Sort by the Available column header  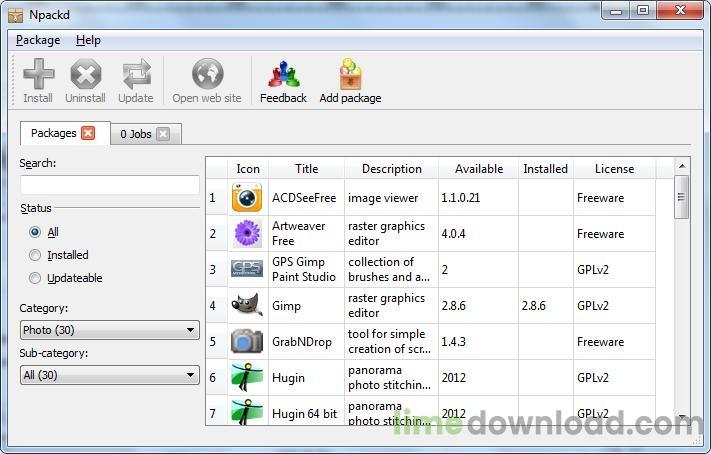click(x=479, y=169)
